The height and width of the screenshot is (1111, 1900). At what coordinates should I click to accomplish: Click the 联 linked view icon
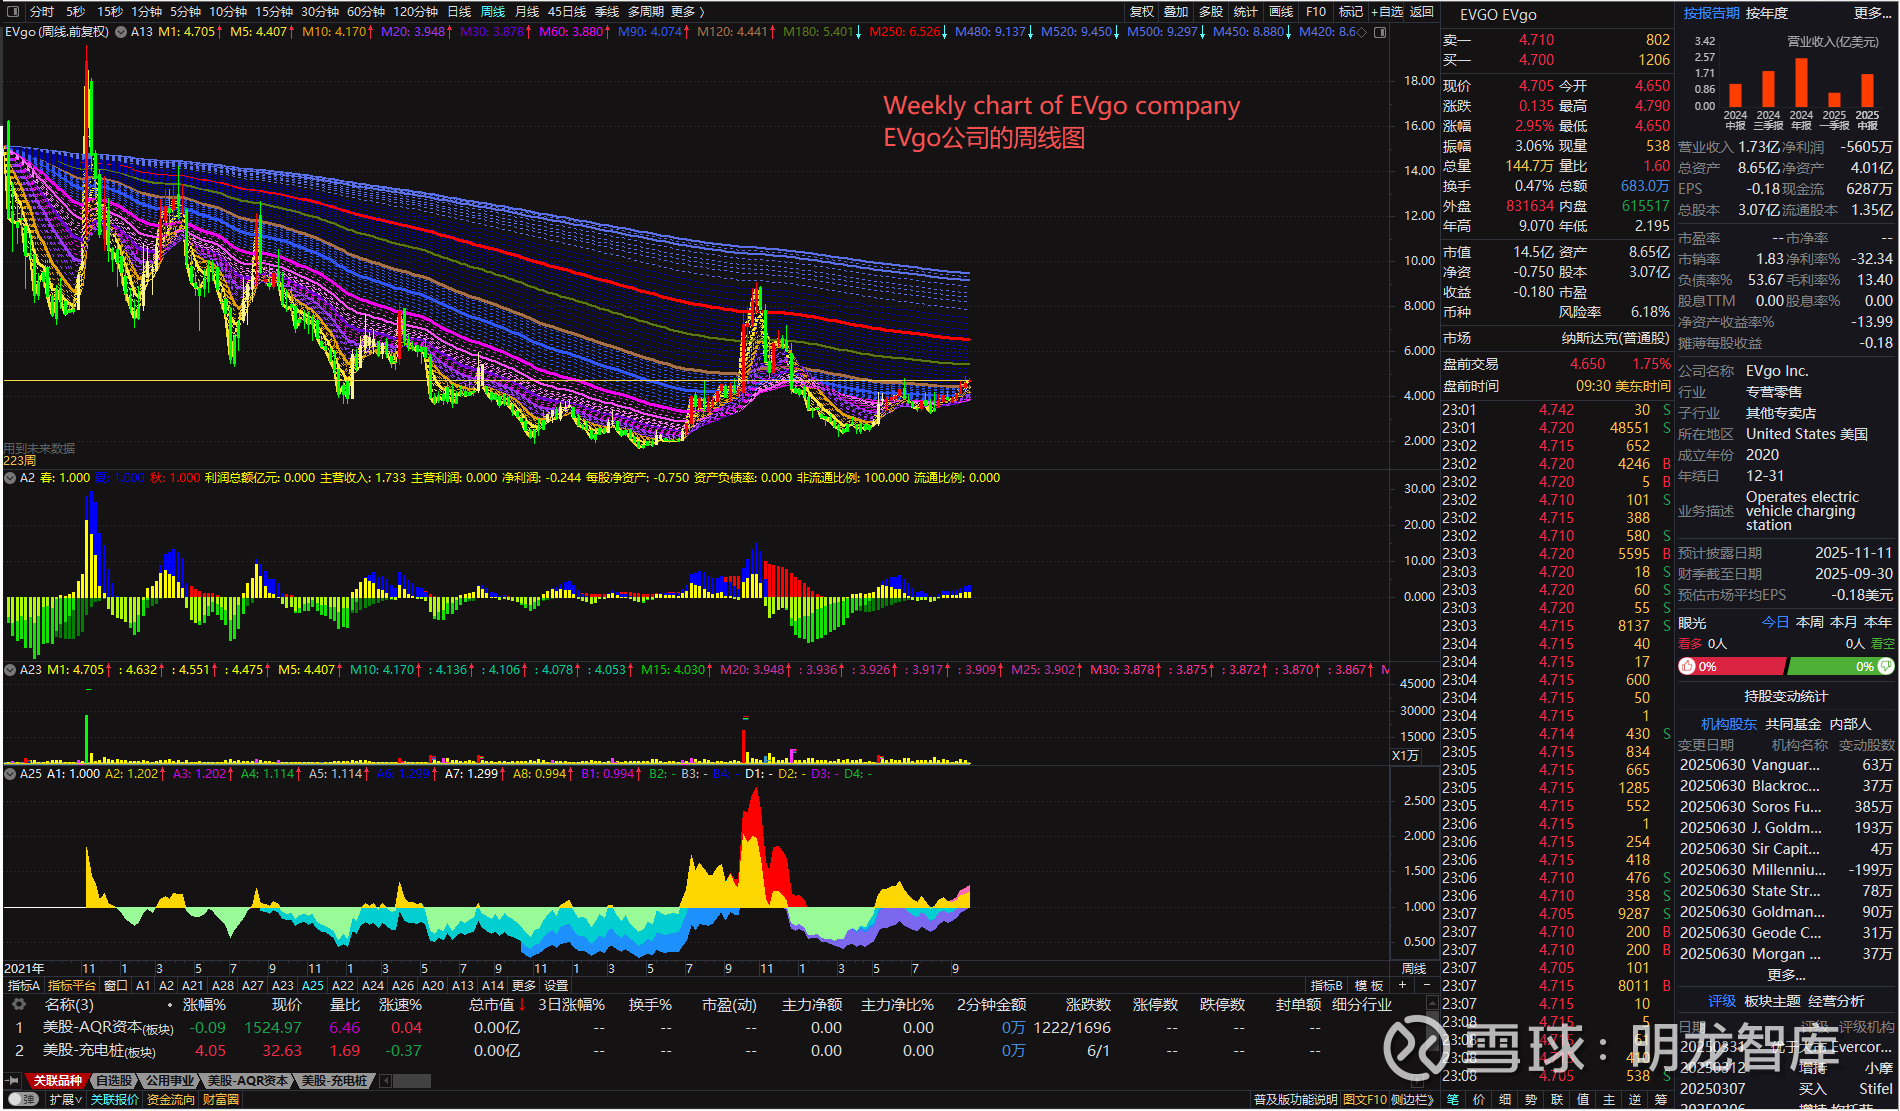click(x=1557, y=1099)
